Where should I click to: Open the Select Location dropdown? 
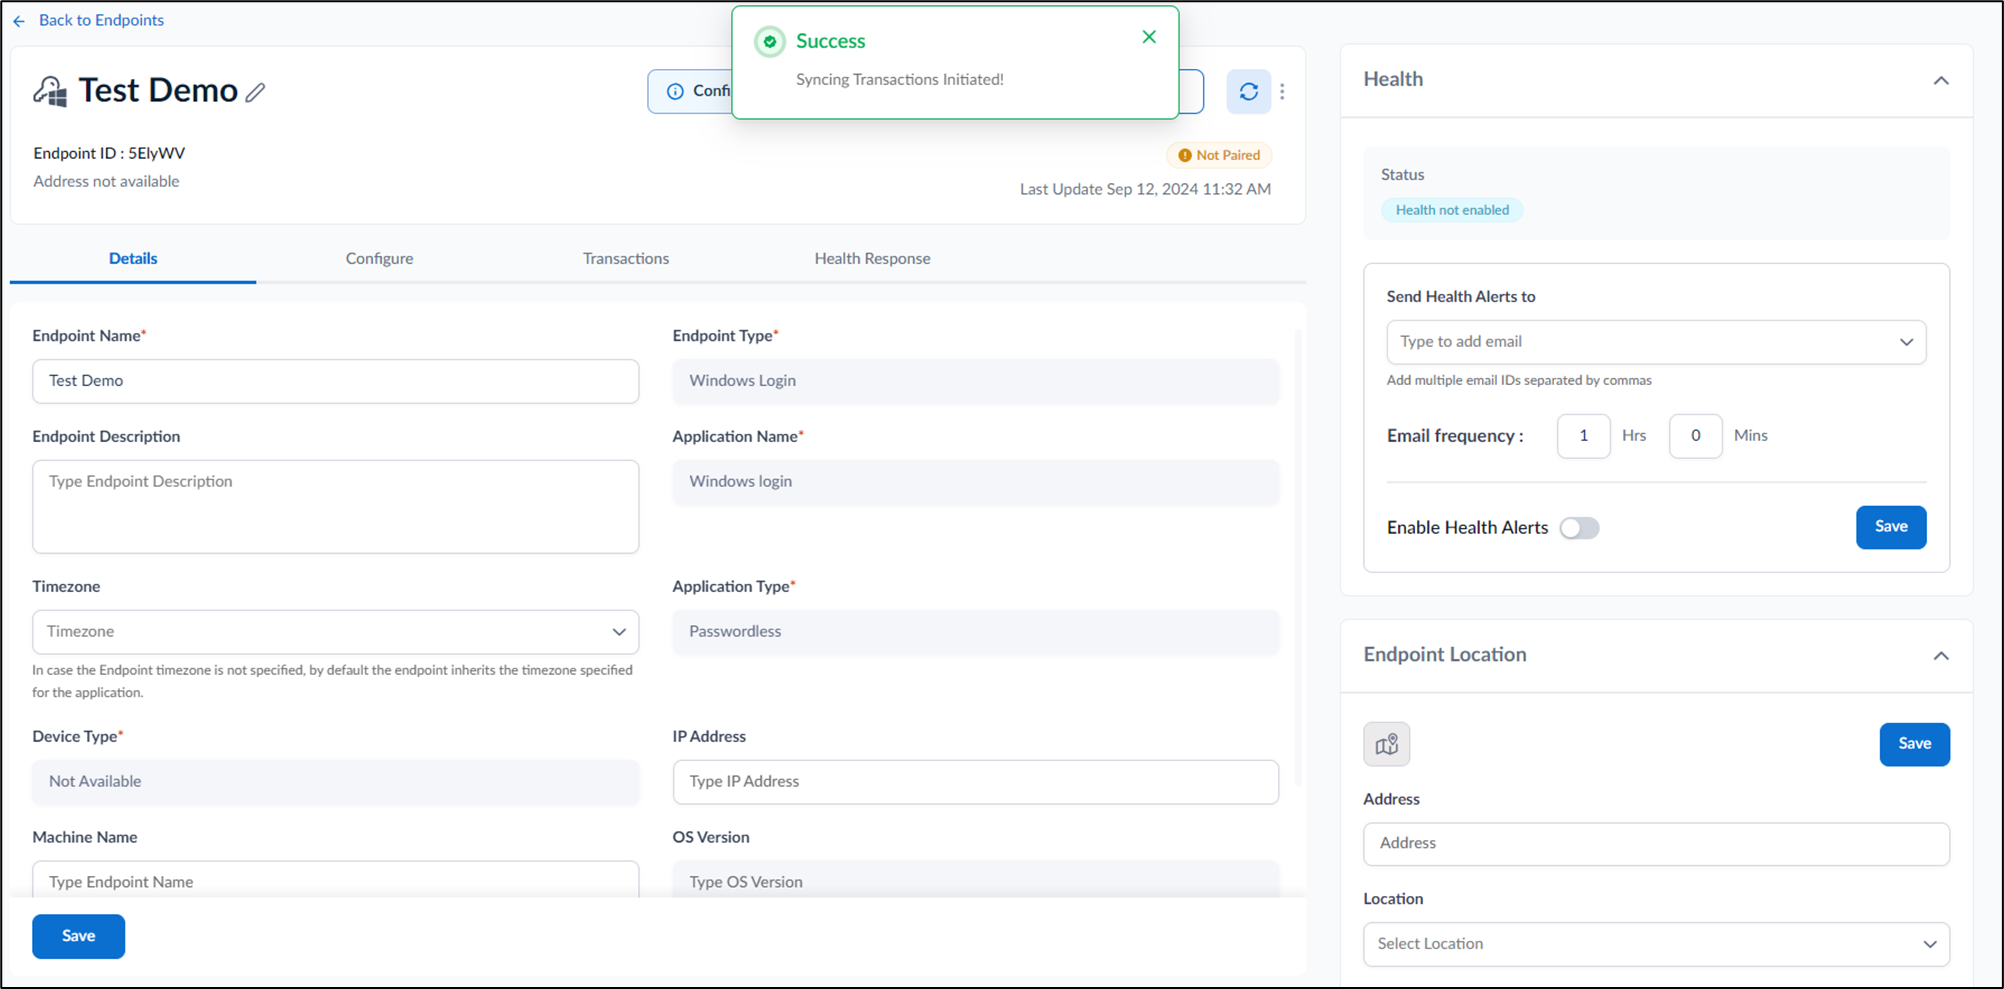coord(1656,944)
